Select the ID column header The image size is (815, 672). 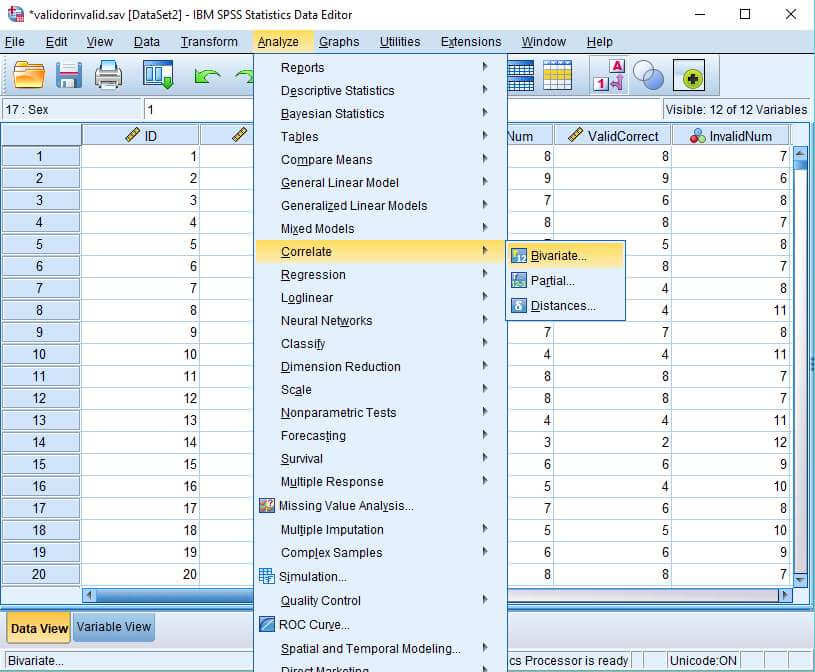click(140, 136)
